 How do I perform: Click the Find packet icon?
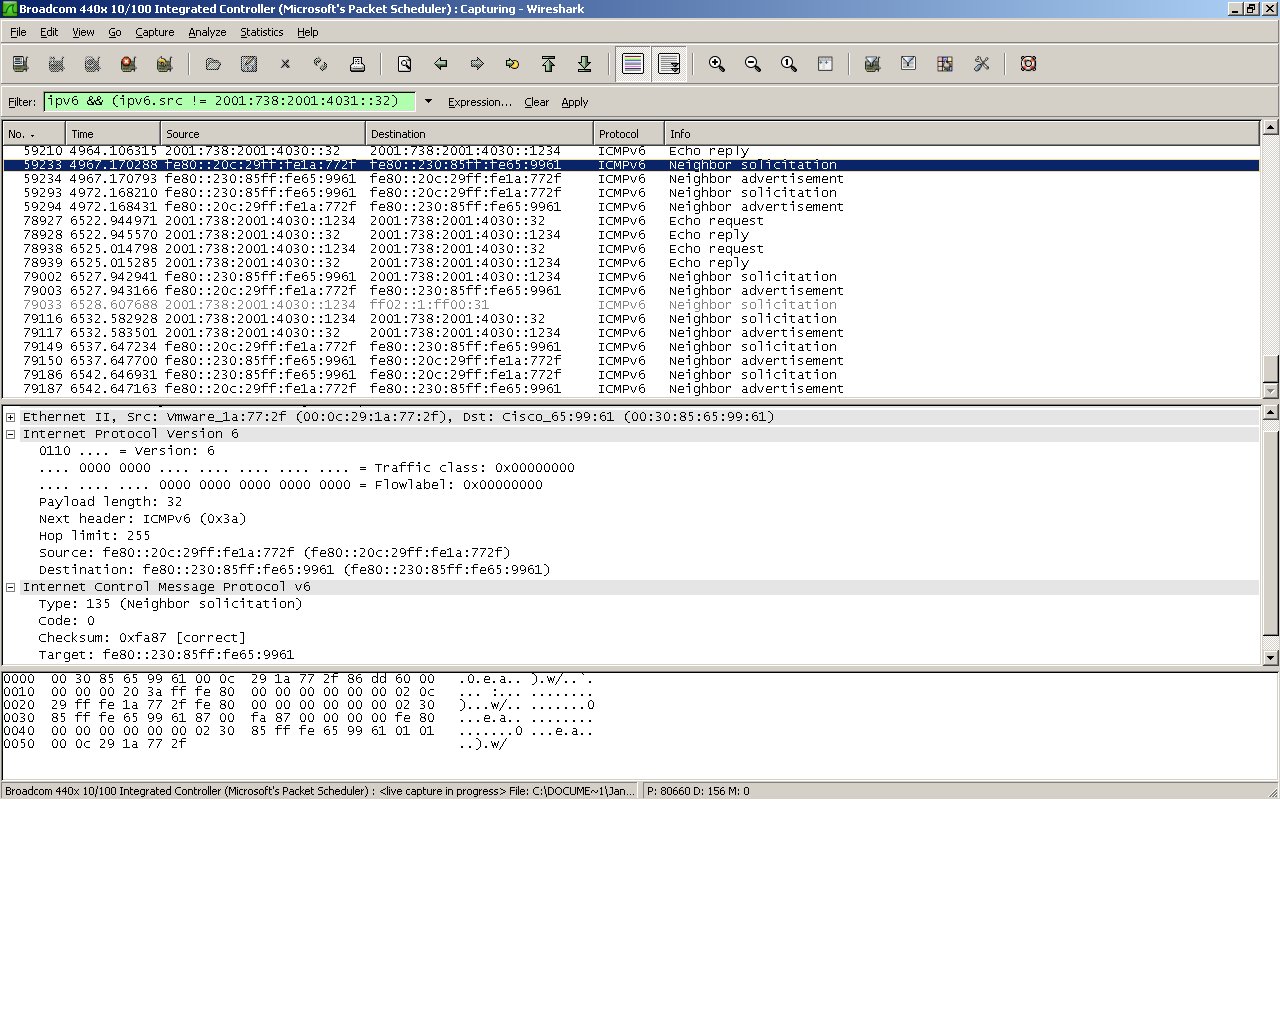tap(405, 64)
